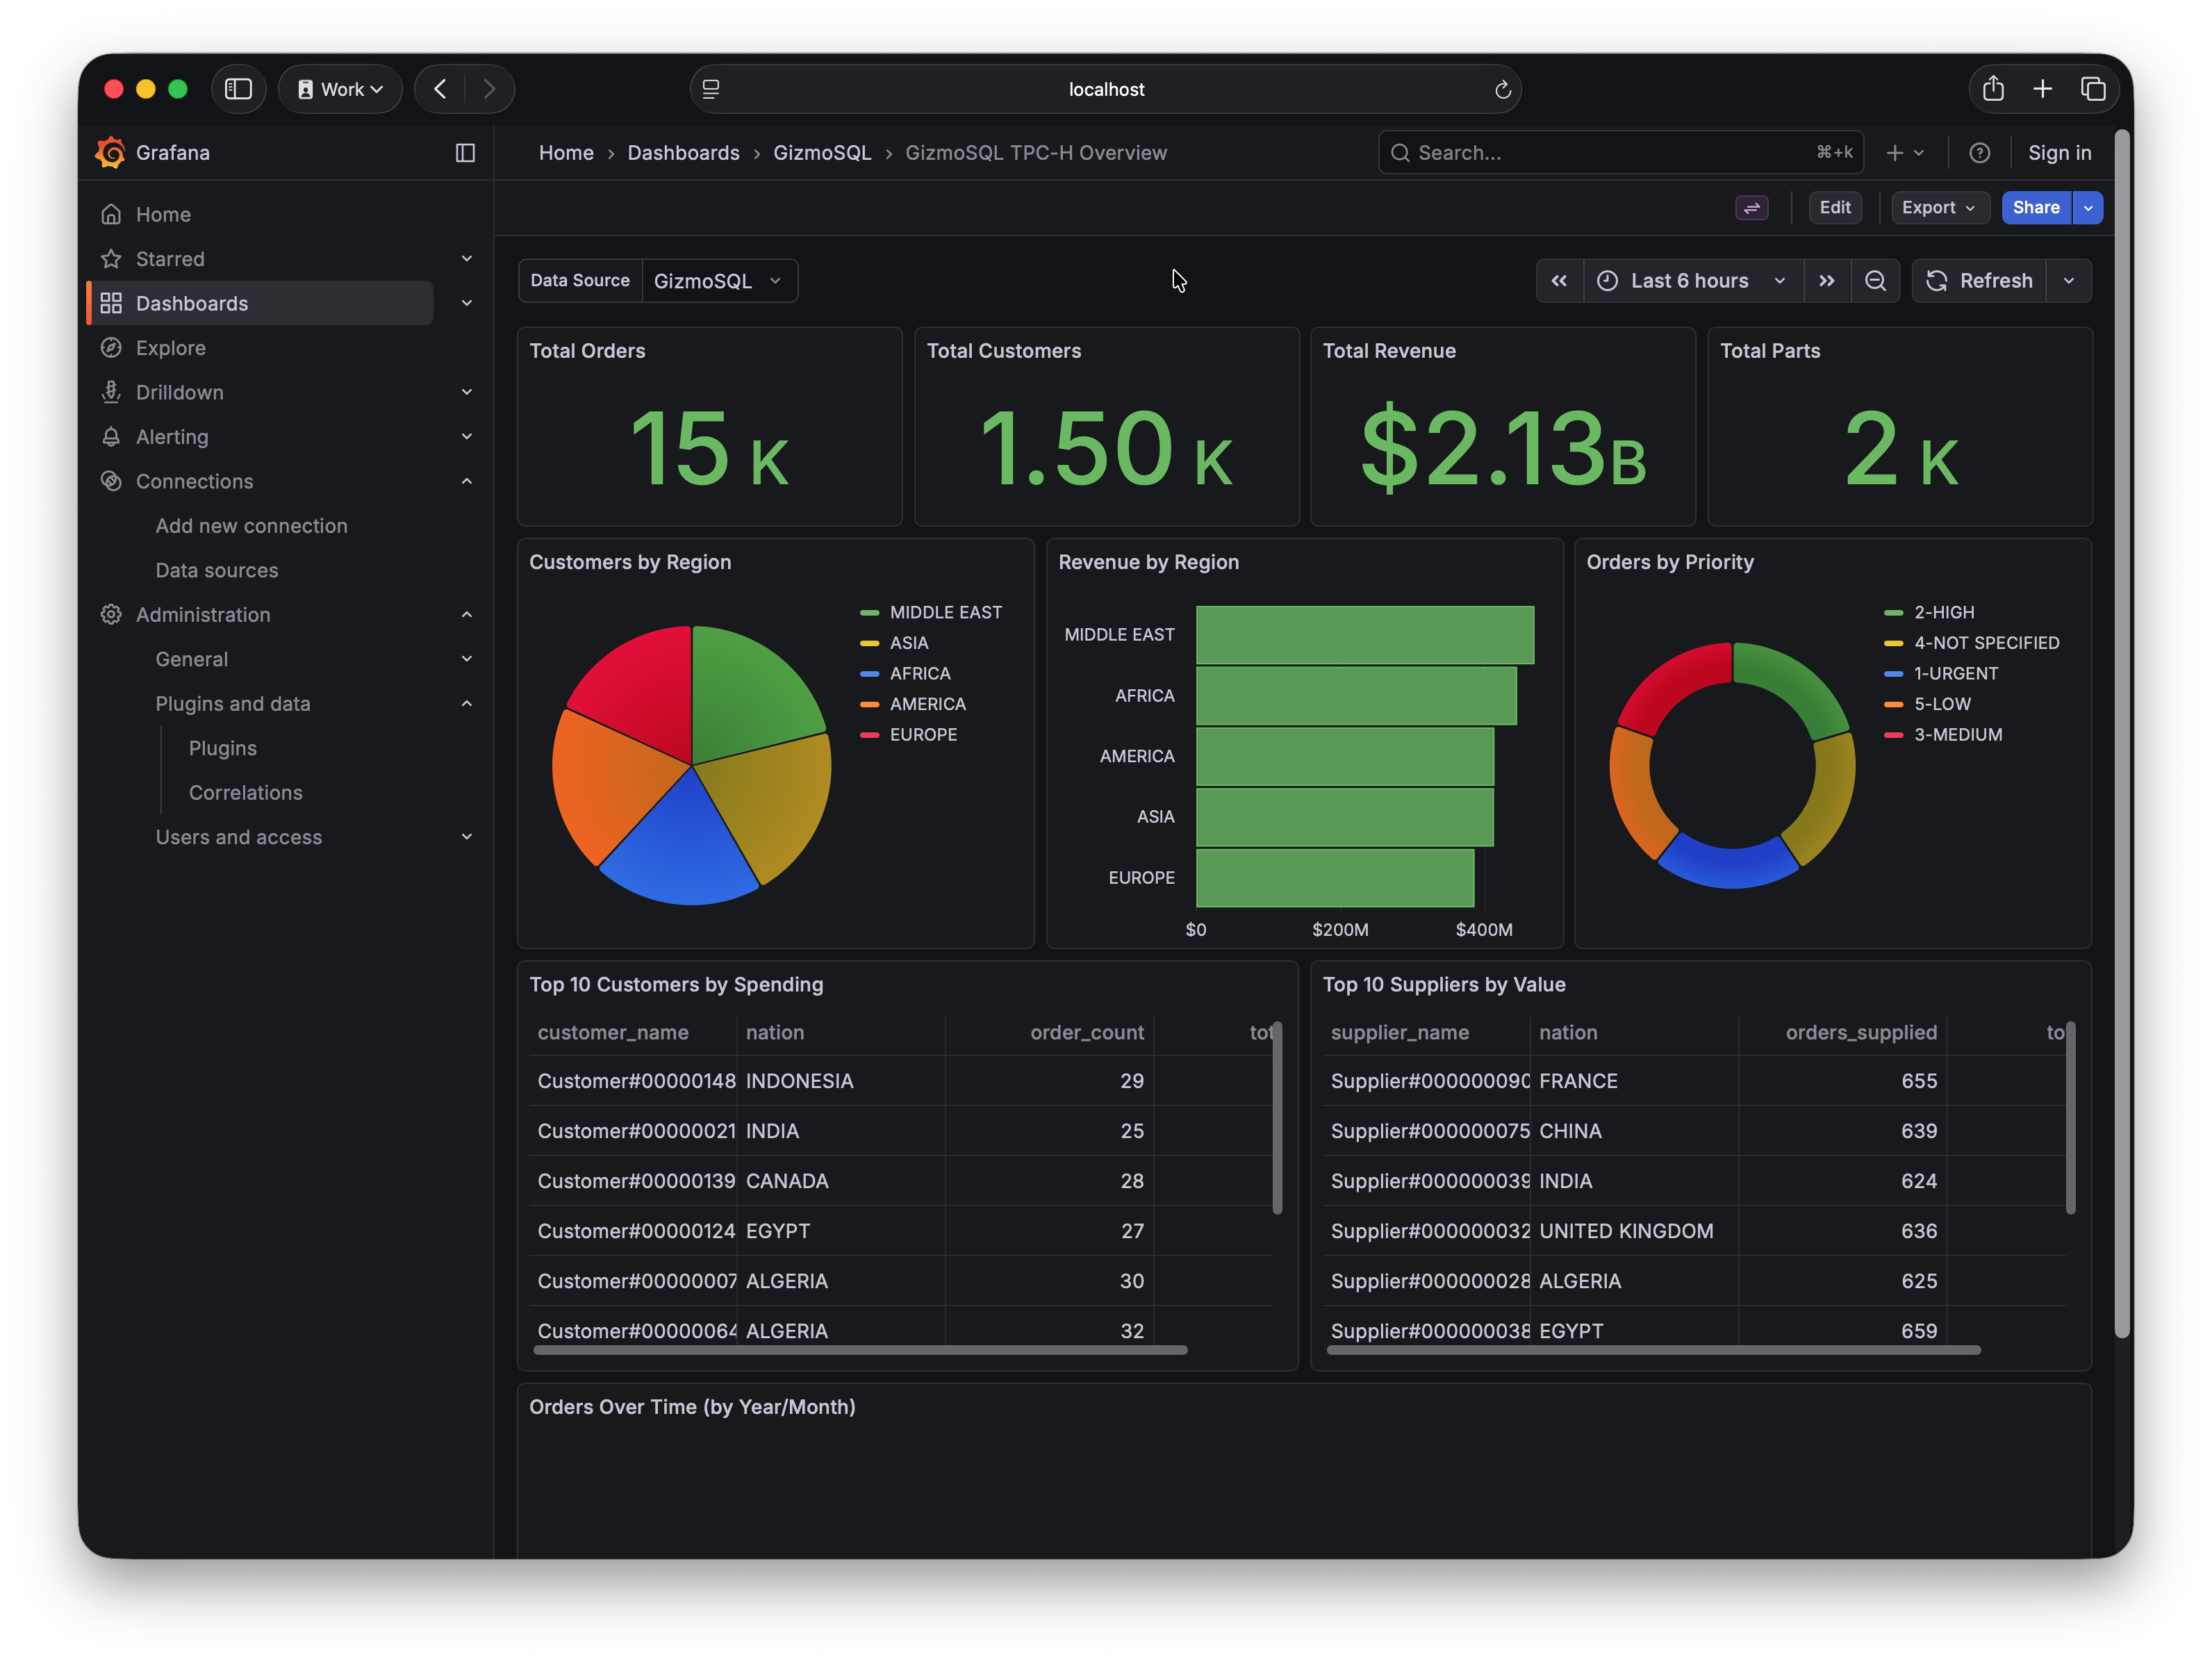Screen dimensions: 2212x1662
Task: Open the refresh interval dropdown arrow
Action: [2069, 281]
